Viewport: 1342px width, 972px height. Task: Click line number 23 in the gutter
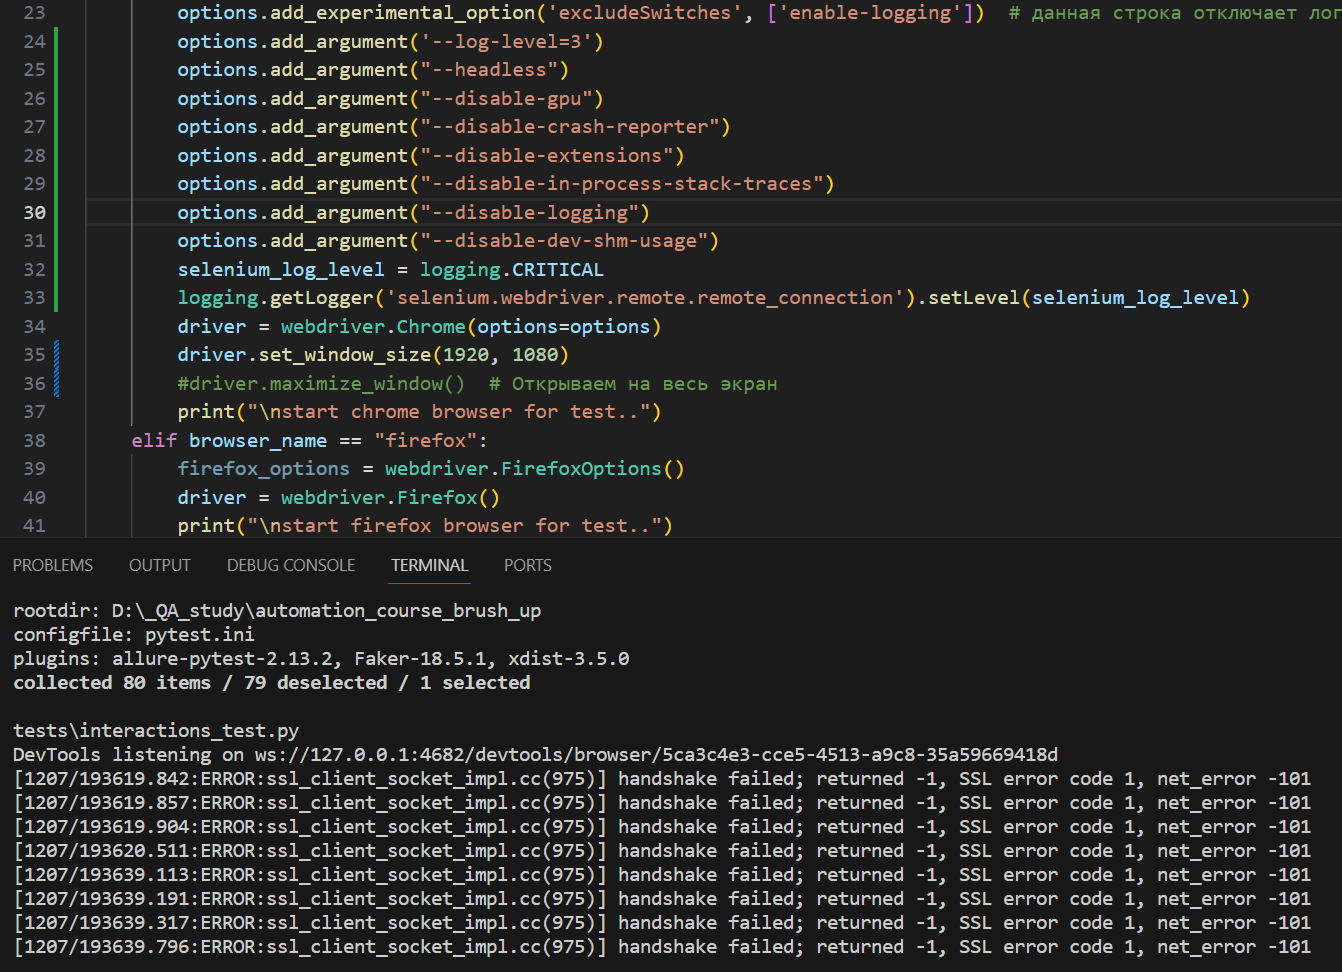click(35, 13)
